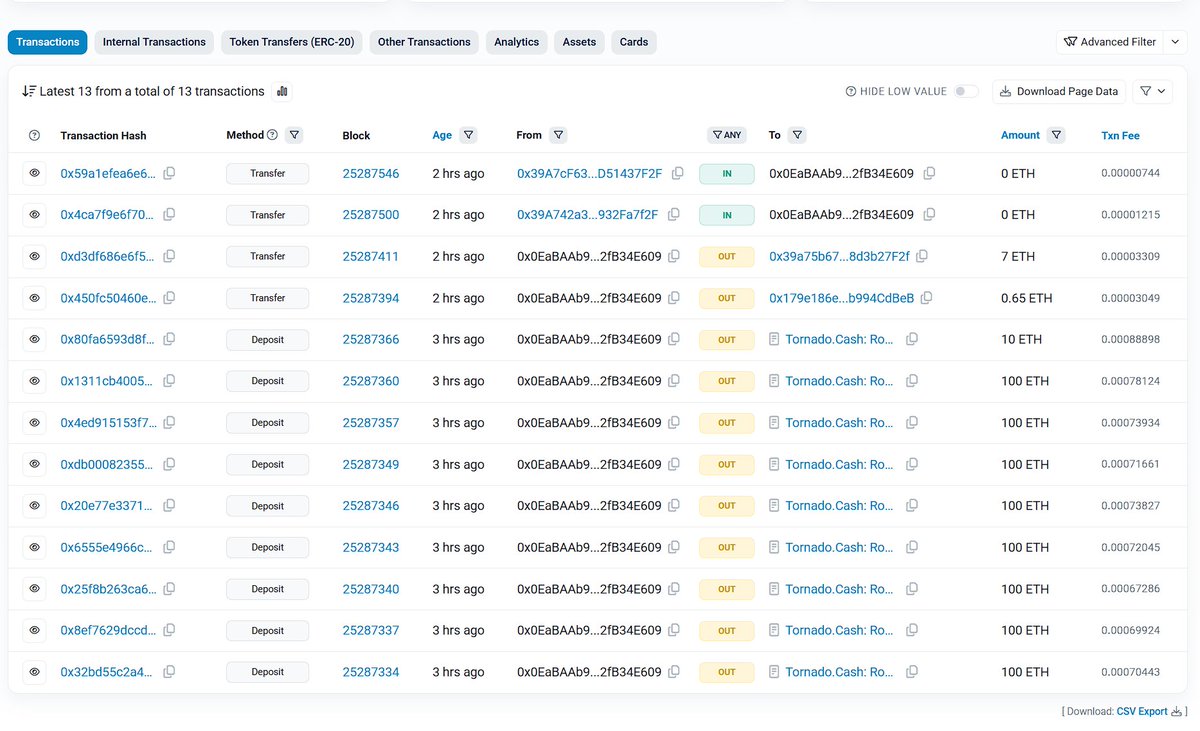Preview transaction 0x4ca7f9e6f70 with eye icon
1200x731 pixels.
34,215
